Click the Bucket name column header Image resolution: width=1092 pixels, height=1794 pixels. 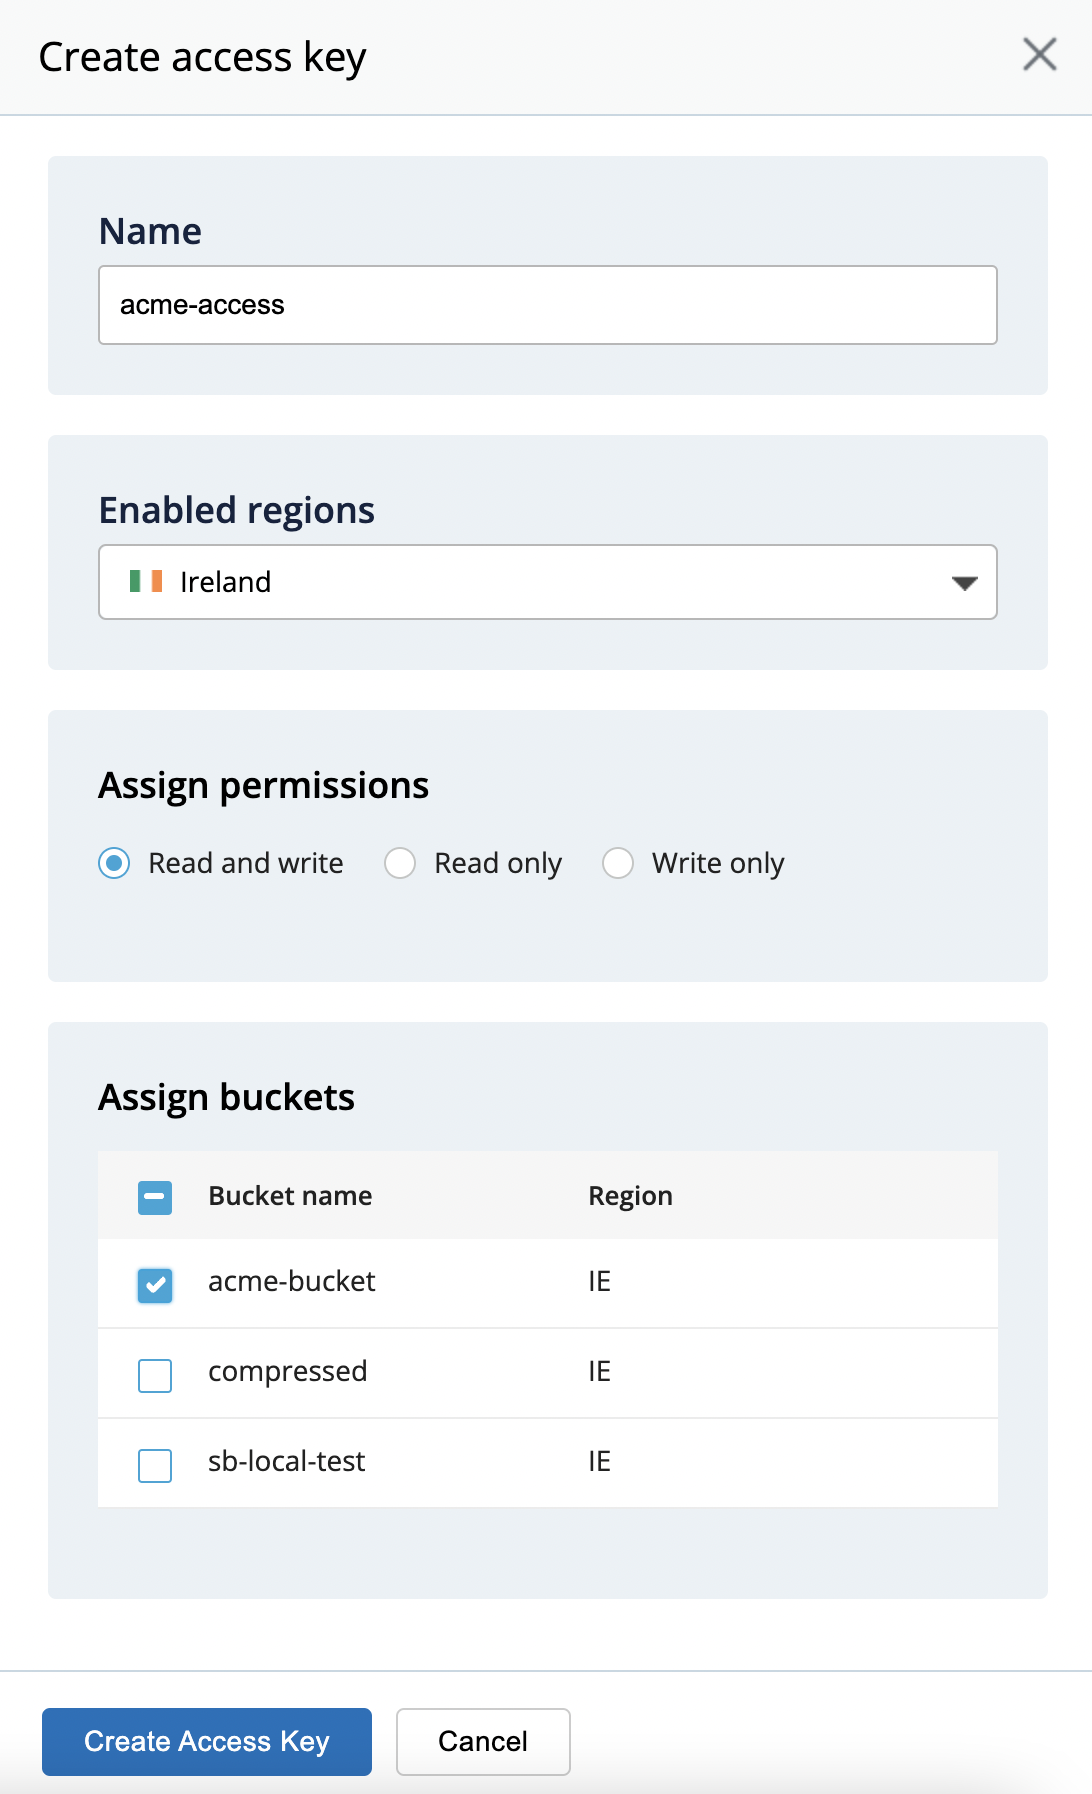pos(290,1196)
